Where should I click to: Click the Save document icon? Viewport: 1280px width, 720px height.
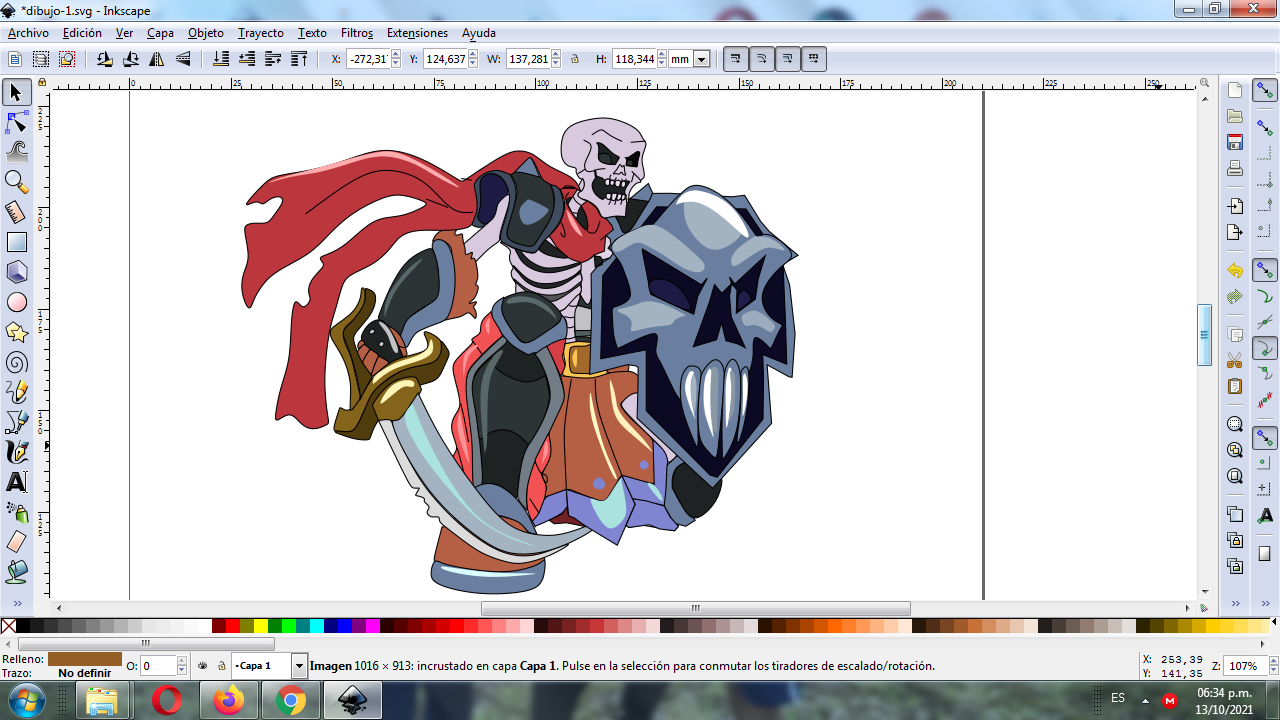coord(1235,142)
